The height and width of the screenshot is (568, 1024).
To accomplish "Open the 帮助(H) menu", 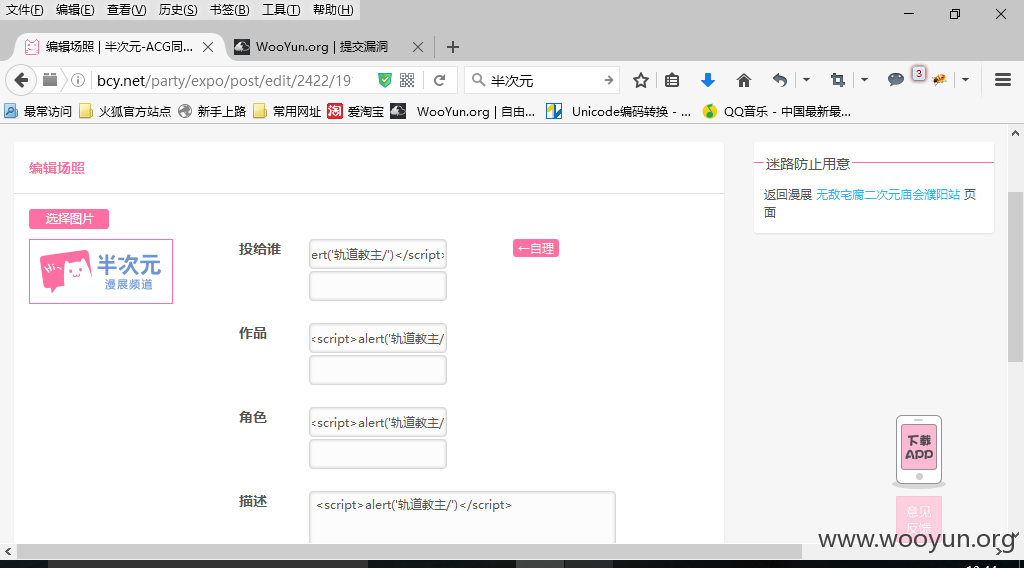I will [x=333, y=10].
